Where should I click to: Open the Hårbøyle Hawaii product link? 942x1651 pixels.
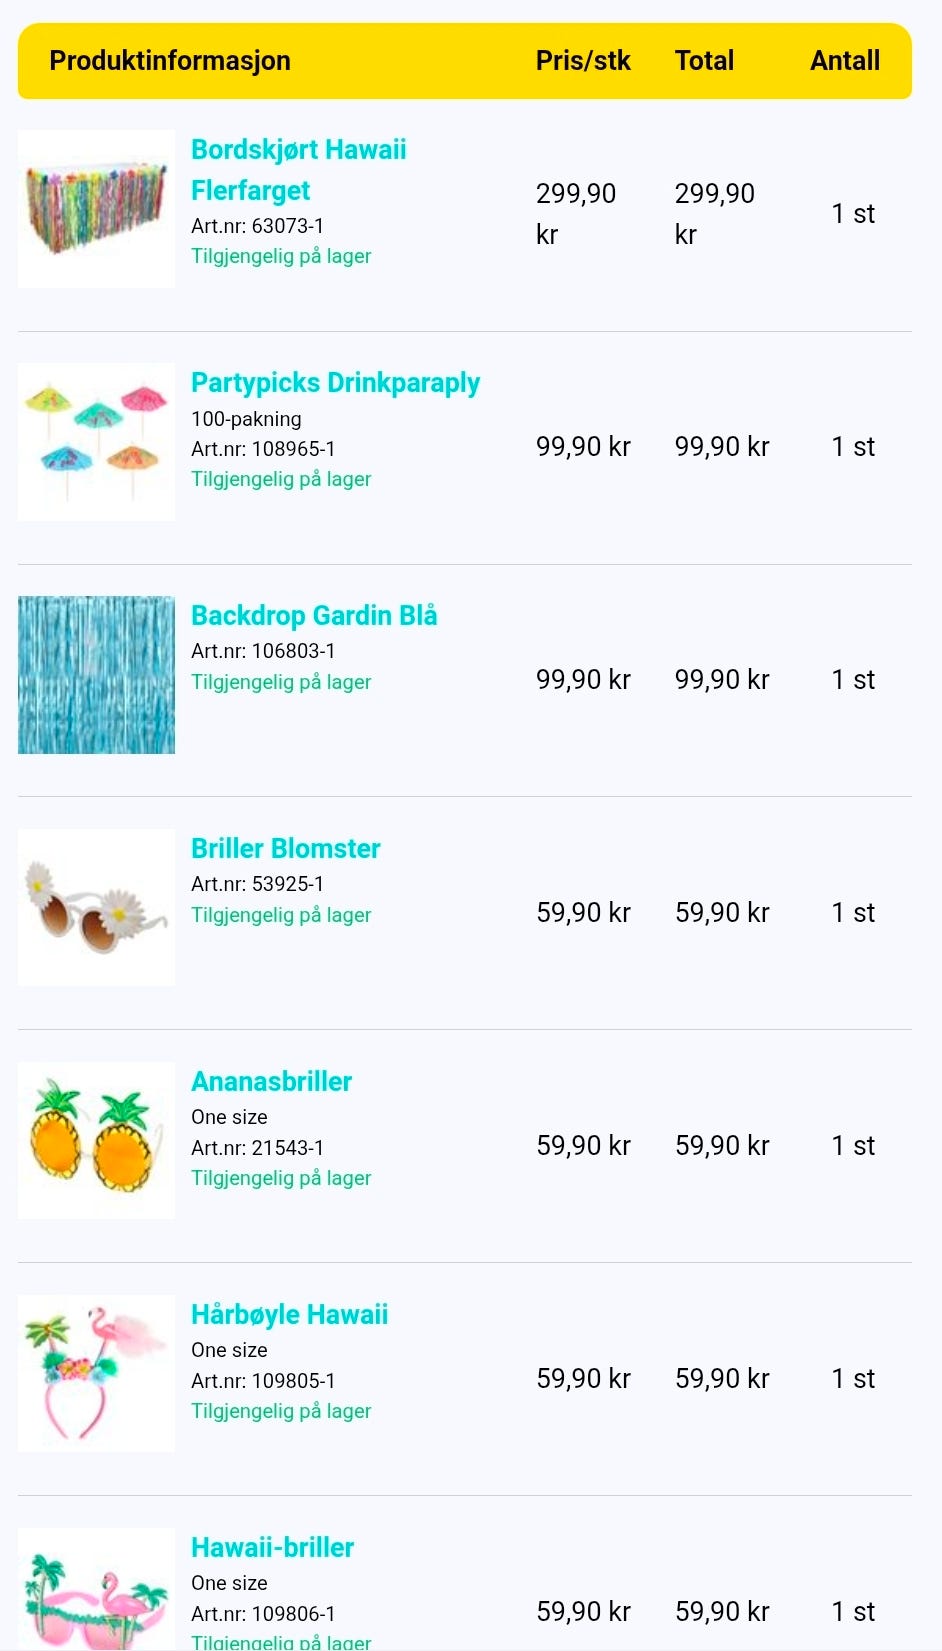pyautogui.click(x=289, y=1314)
